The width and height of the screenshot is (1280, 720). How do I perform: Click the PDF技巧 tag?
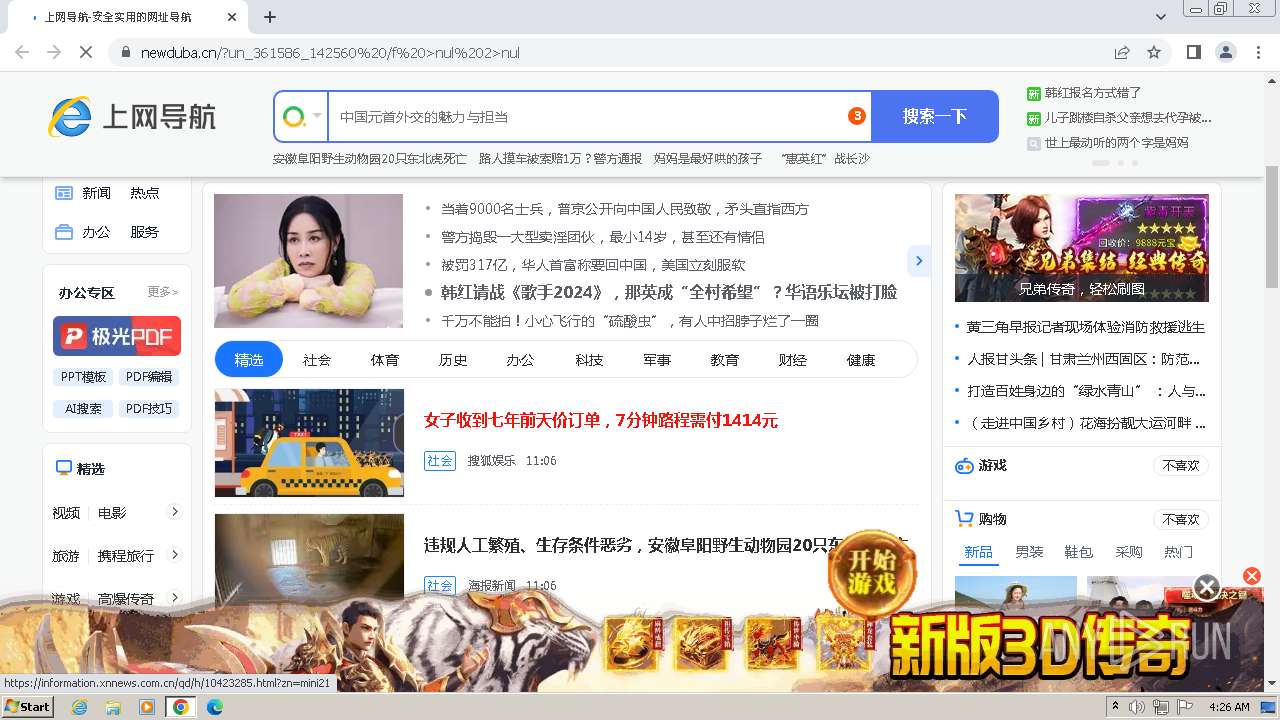click(x=149, y=409)
